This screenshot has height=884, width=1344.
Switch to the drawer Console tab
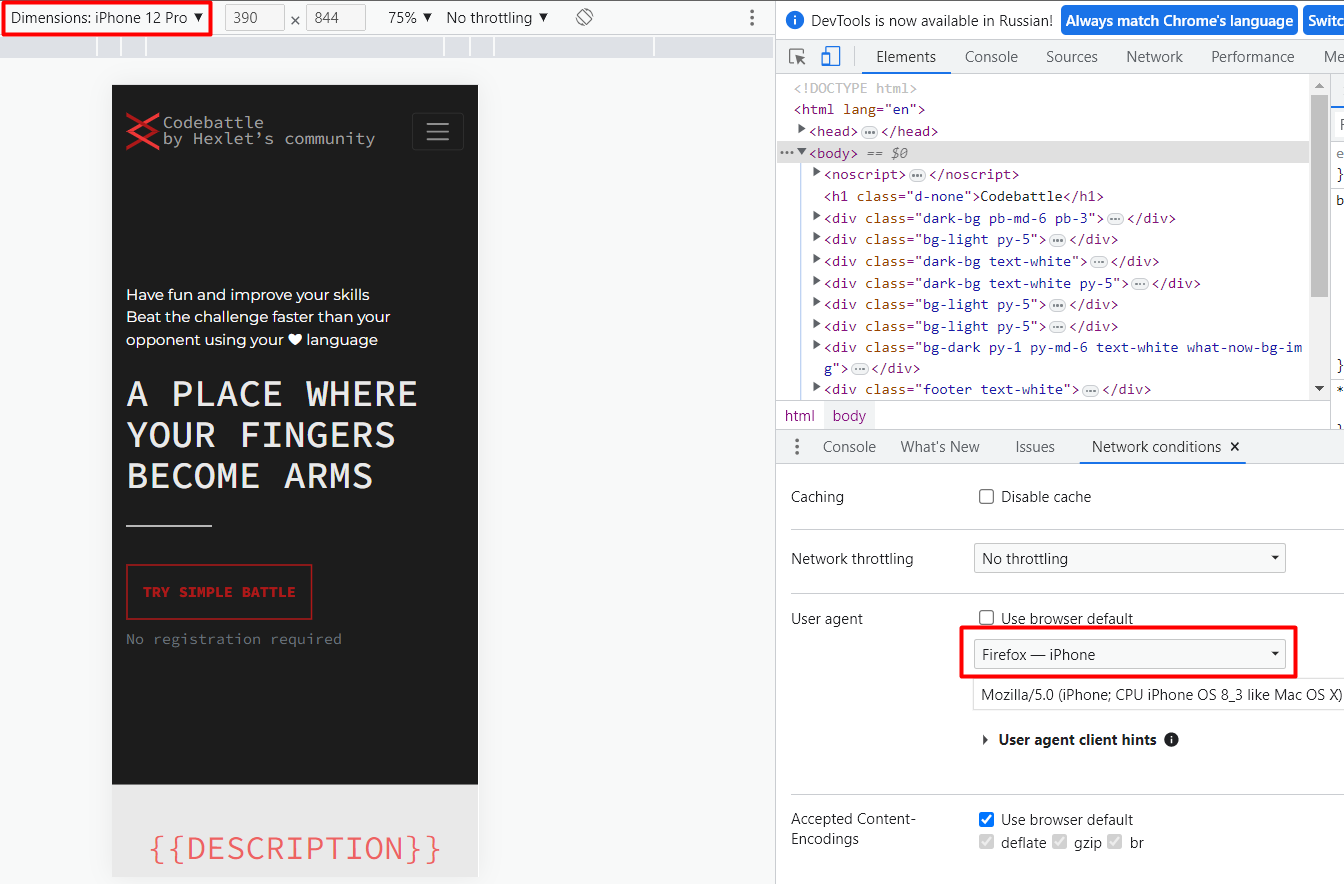click(x=849, y=447)
